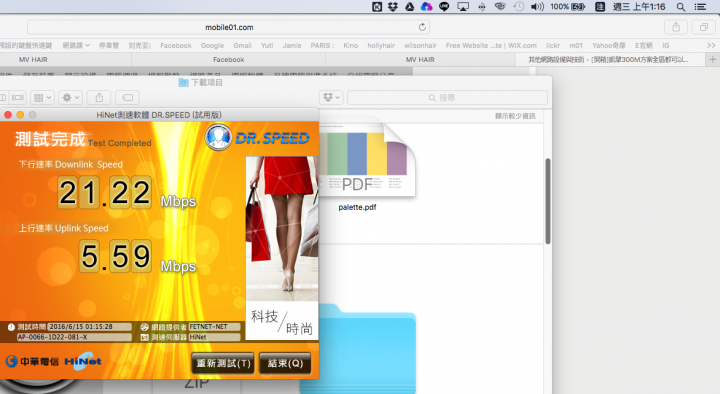Click the Dropbox icon in the menu bar
This screenshot has width=720, height=394.
tap(393, 6)
